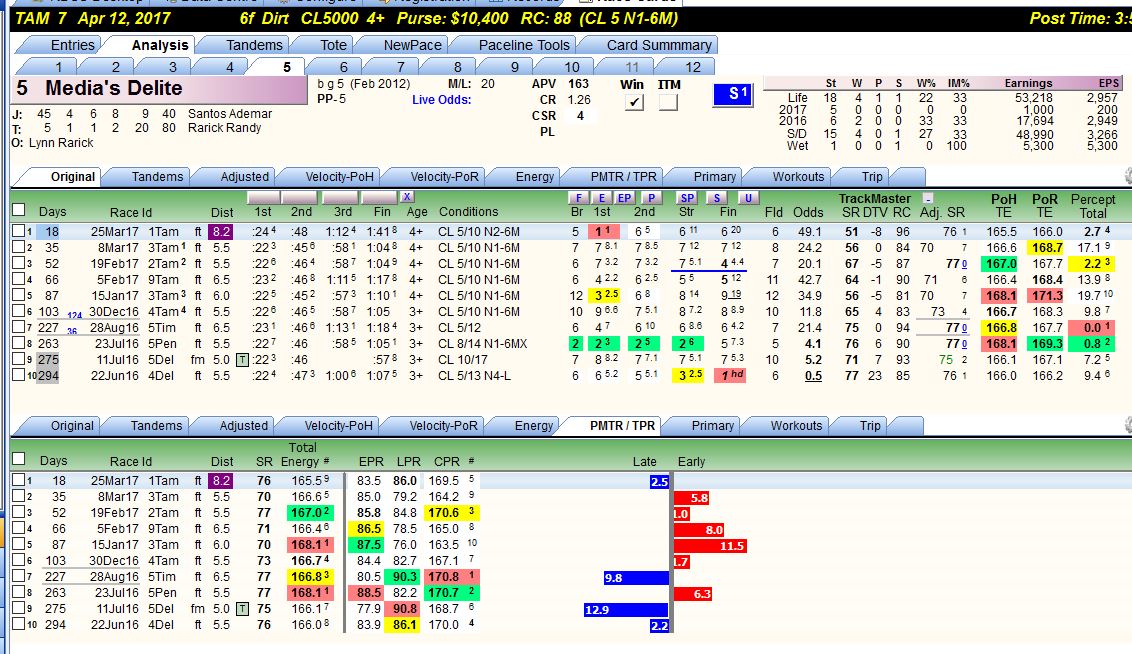Click gear icon right of upper Trip tab
This screenshot has width=1132, height=654.
(x=1128, y=176)
